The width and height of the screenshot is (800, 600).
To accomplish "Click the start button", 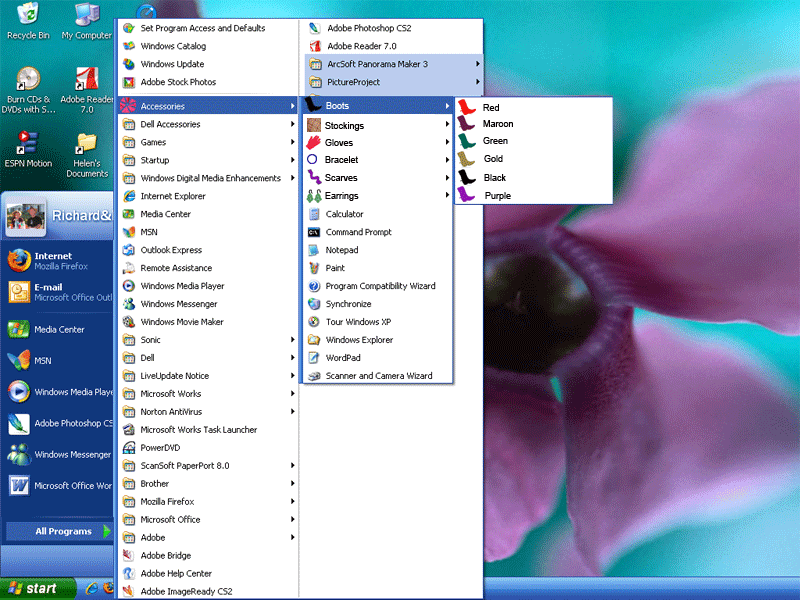I will 37,588.
